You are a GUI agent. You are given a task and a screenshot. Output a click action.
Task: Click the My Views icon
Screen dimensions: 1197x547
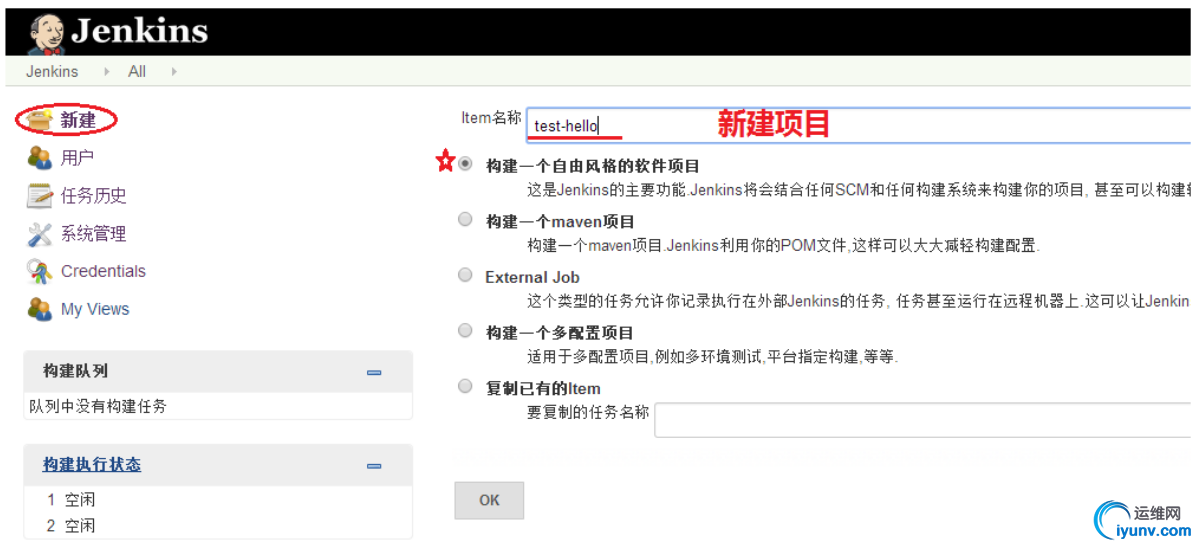39,309
